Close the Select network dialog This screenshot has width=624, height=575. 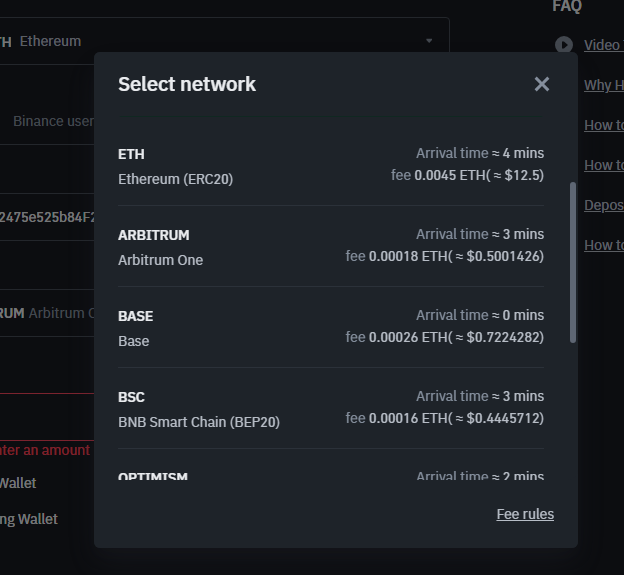pyautogui.click(x=542, y=84)
